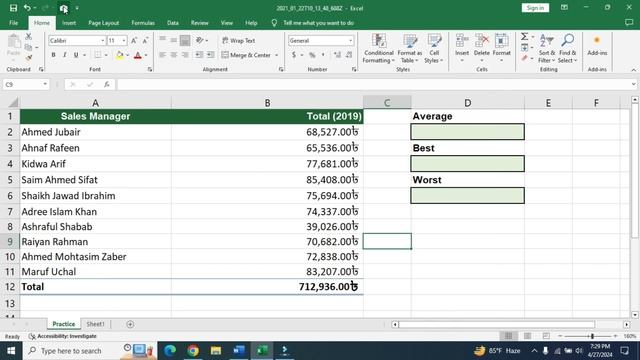Image resolution: width=640 pixels, height=360 pixels.
Task: Click the Cut scissors icon
Action: [x=29, y=37]
